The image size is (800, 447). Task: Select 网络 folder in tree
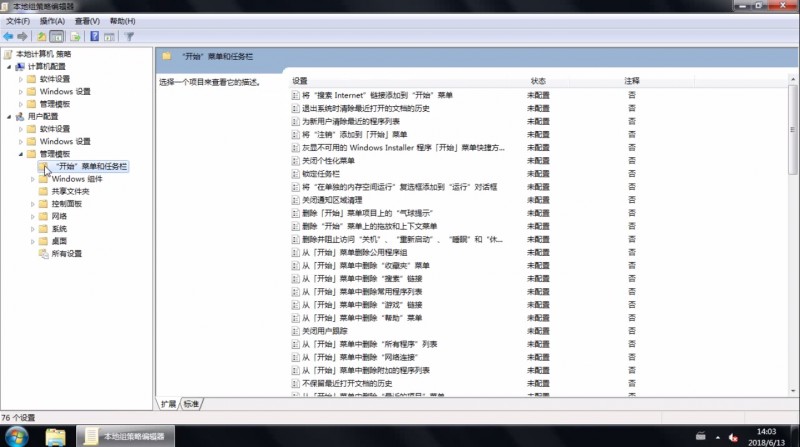coord(59,216)
